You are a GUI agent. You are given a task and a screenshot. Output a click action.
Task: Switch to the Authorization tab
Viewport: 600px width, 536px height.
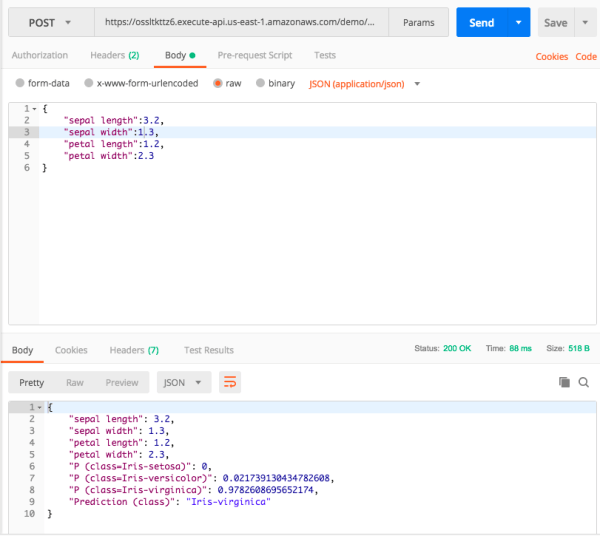39,55
